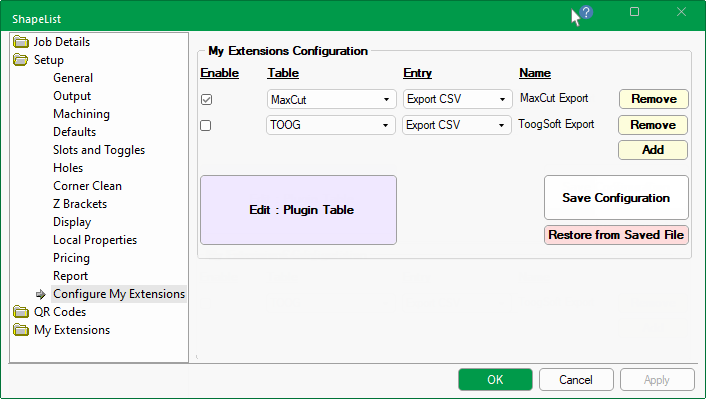The width and height of the screenshot is (706, 399).
Task: Click the MaxCut Export name text
Action: click(x=554, y=98)
